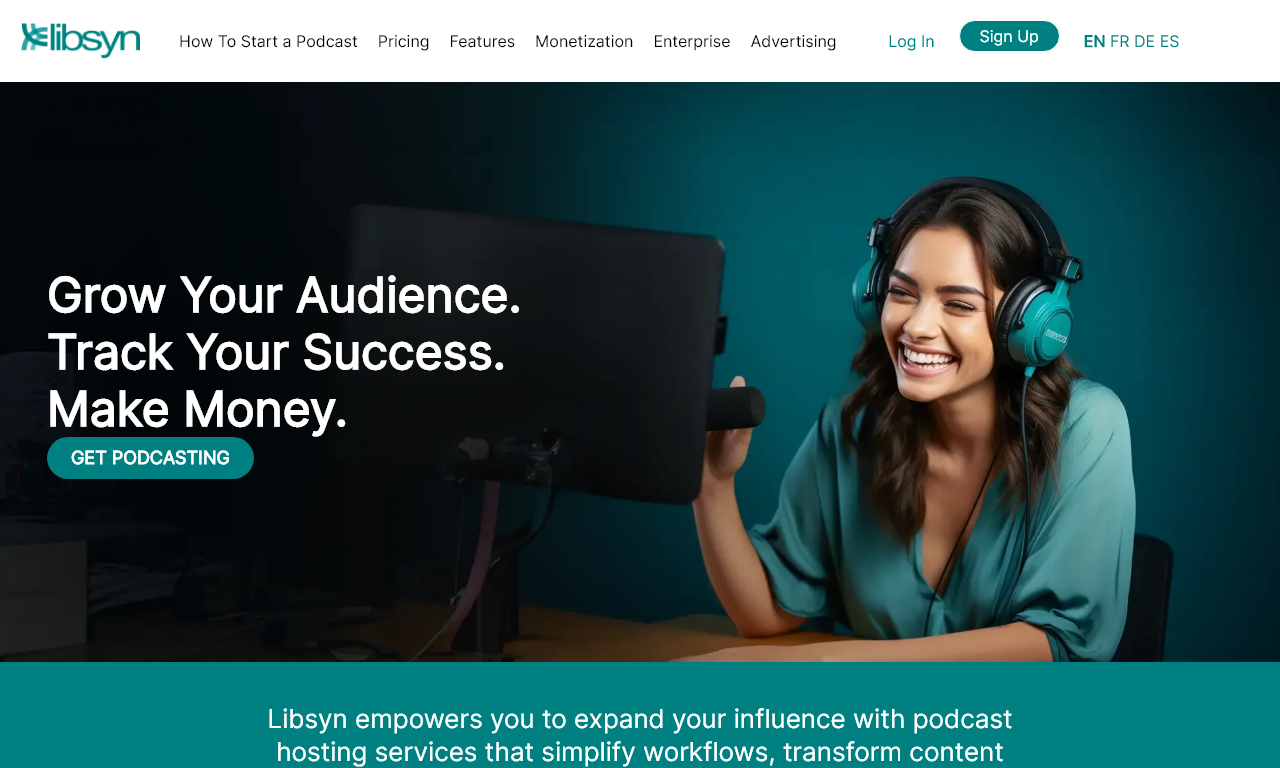Go to the Pricing menu item

coord(403,41)
